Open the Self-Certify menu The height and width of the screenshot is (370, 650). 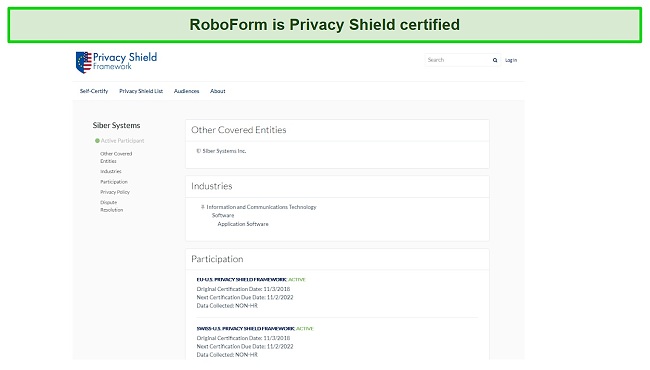tap(94, 91)
